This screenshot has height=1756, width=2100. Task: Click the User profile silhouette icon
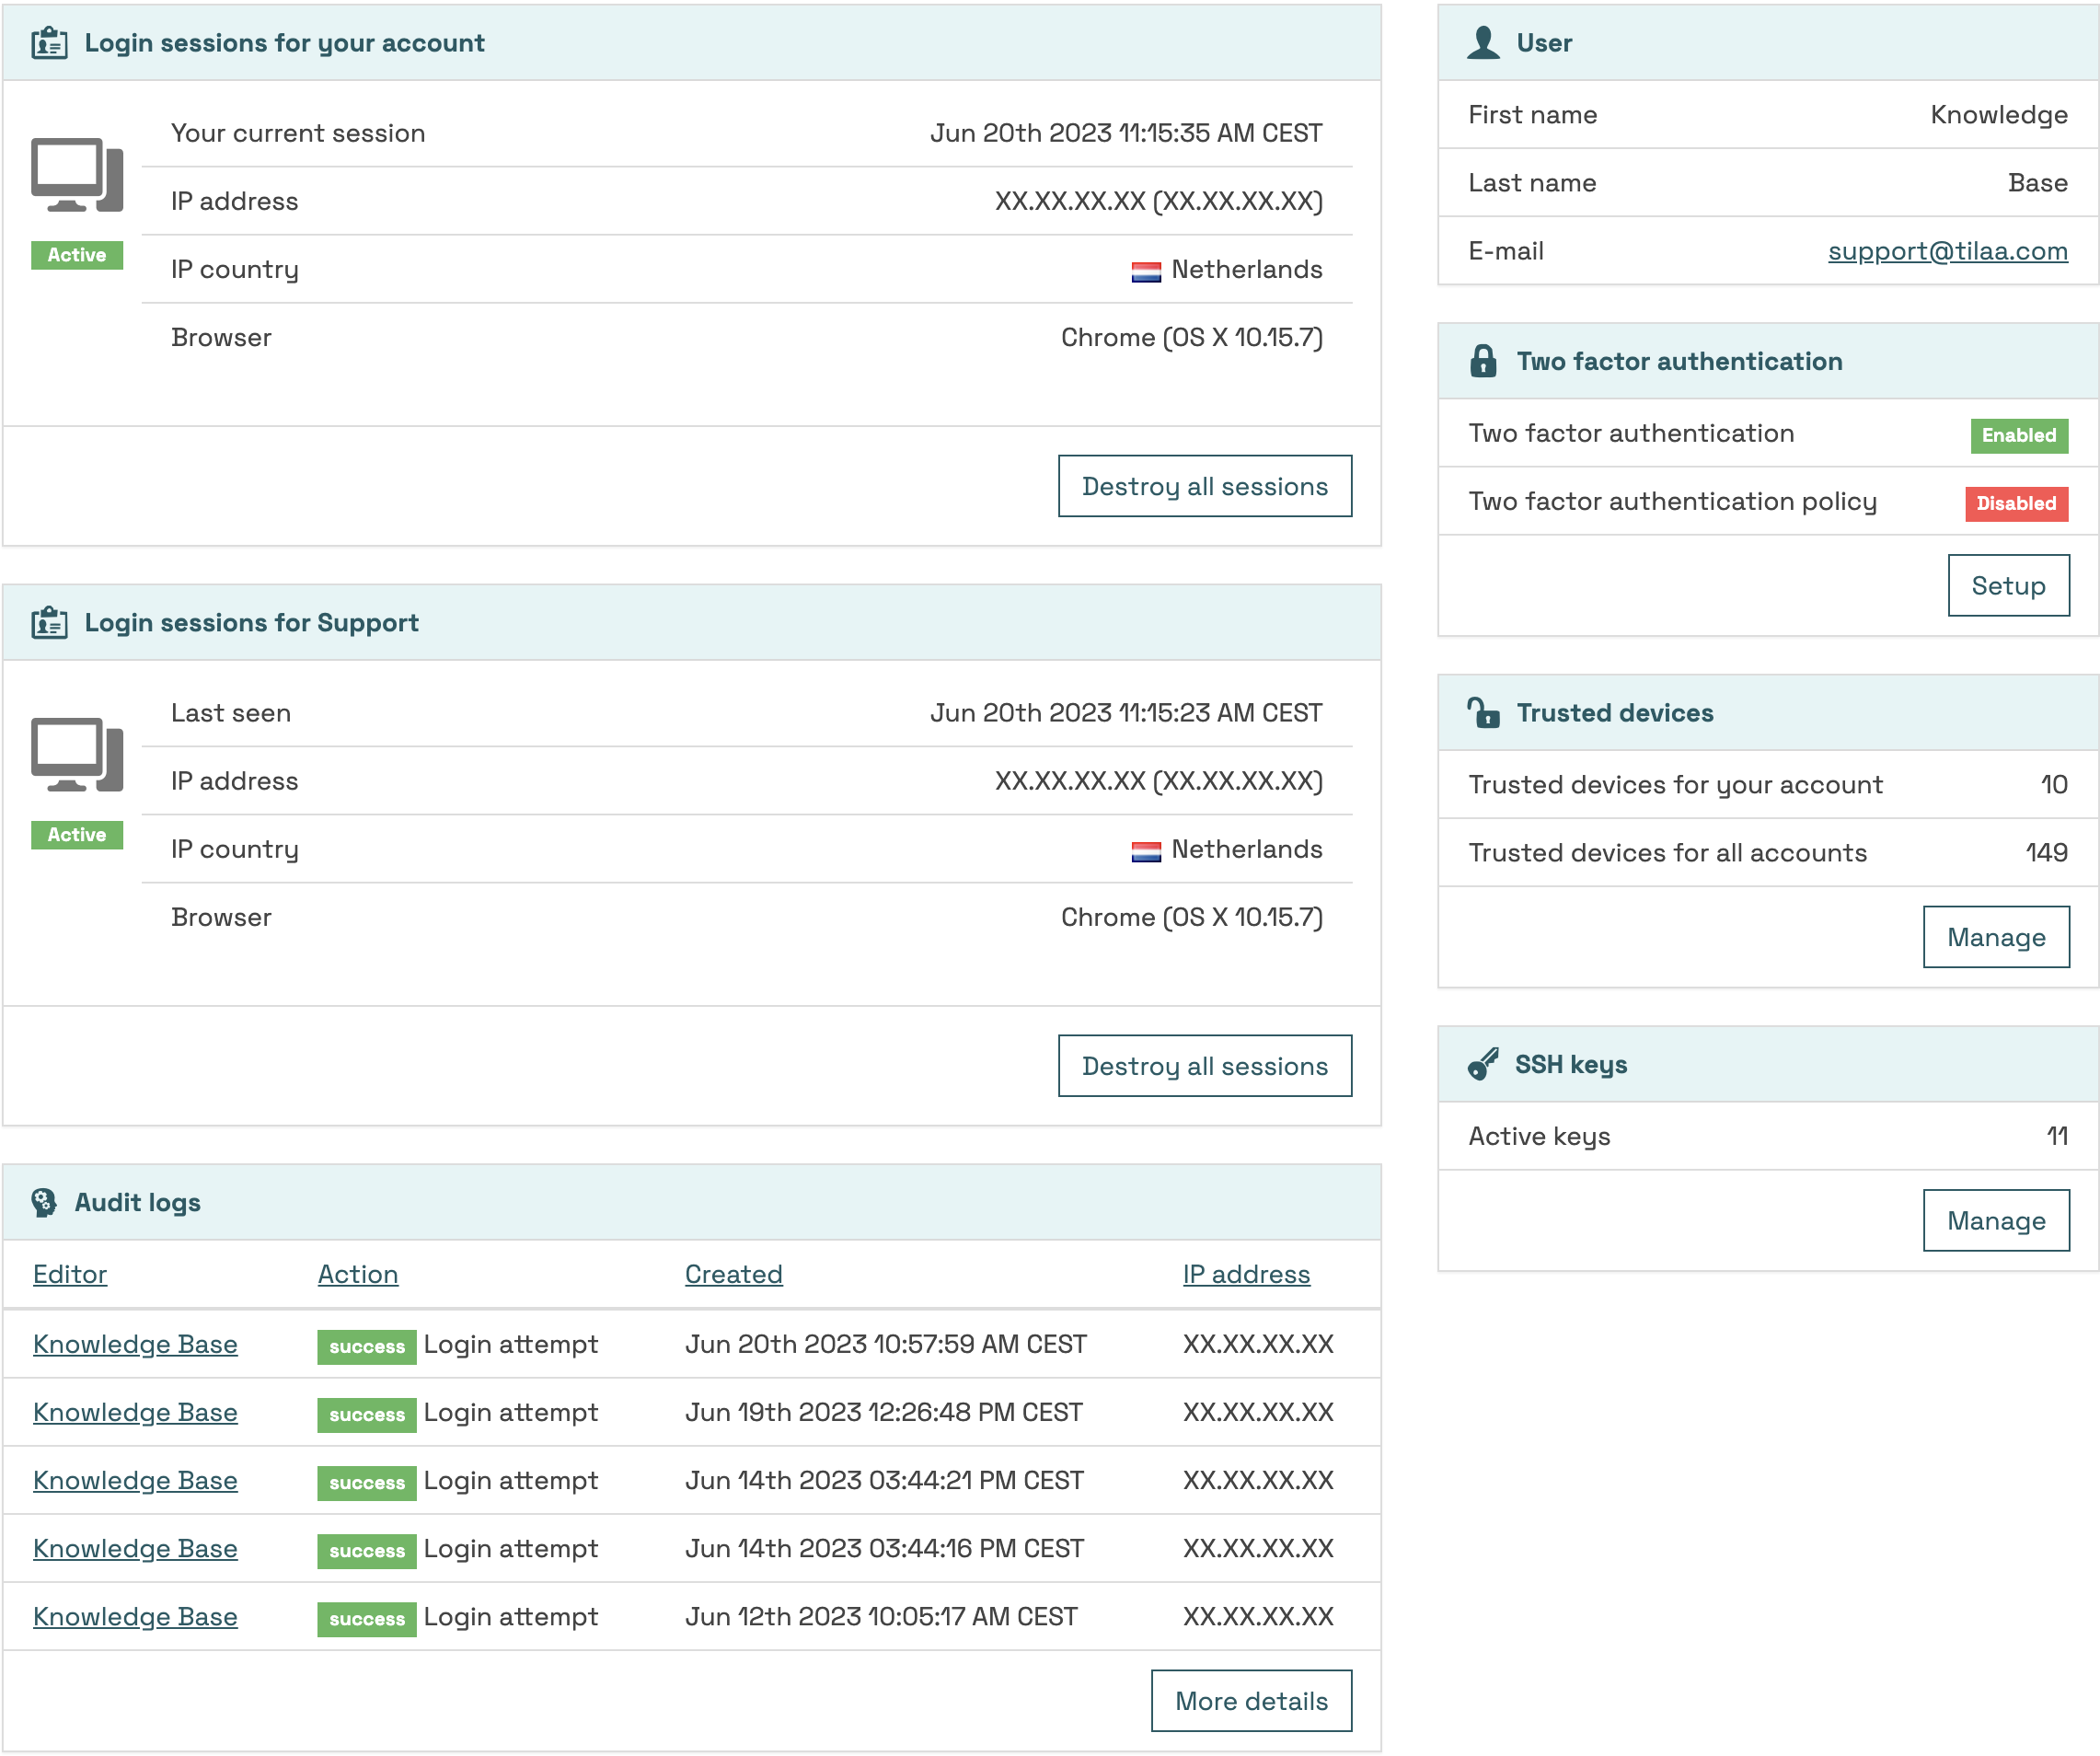coord(1483,43)
